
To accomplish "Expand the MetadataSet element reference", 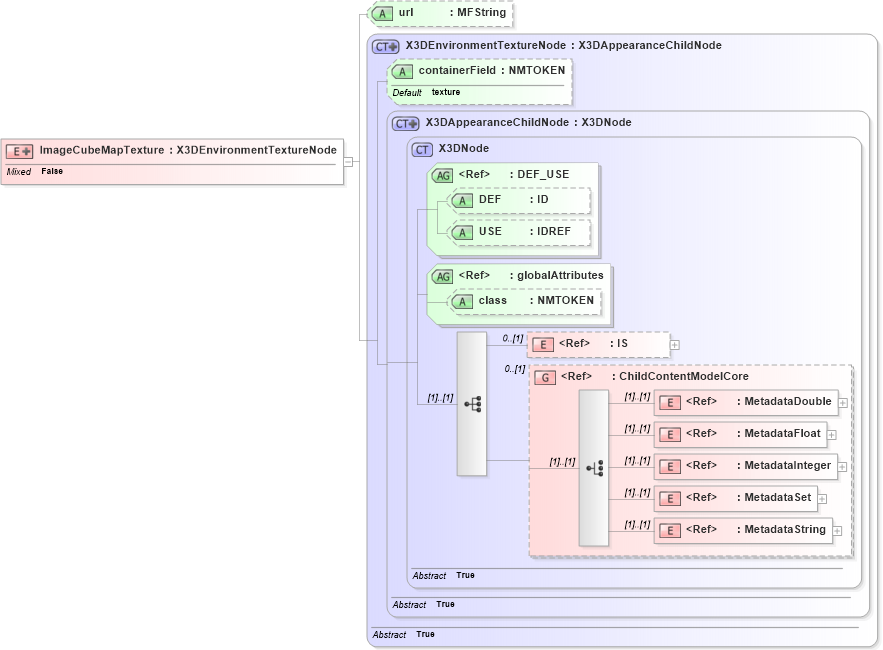I will [x=822, y=499].
